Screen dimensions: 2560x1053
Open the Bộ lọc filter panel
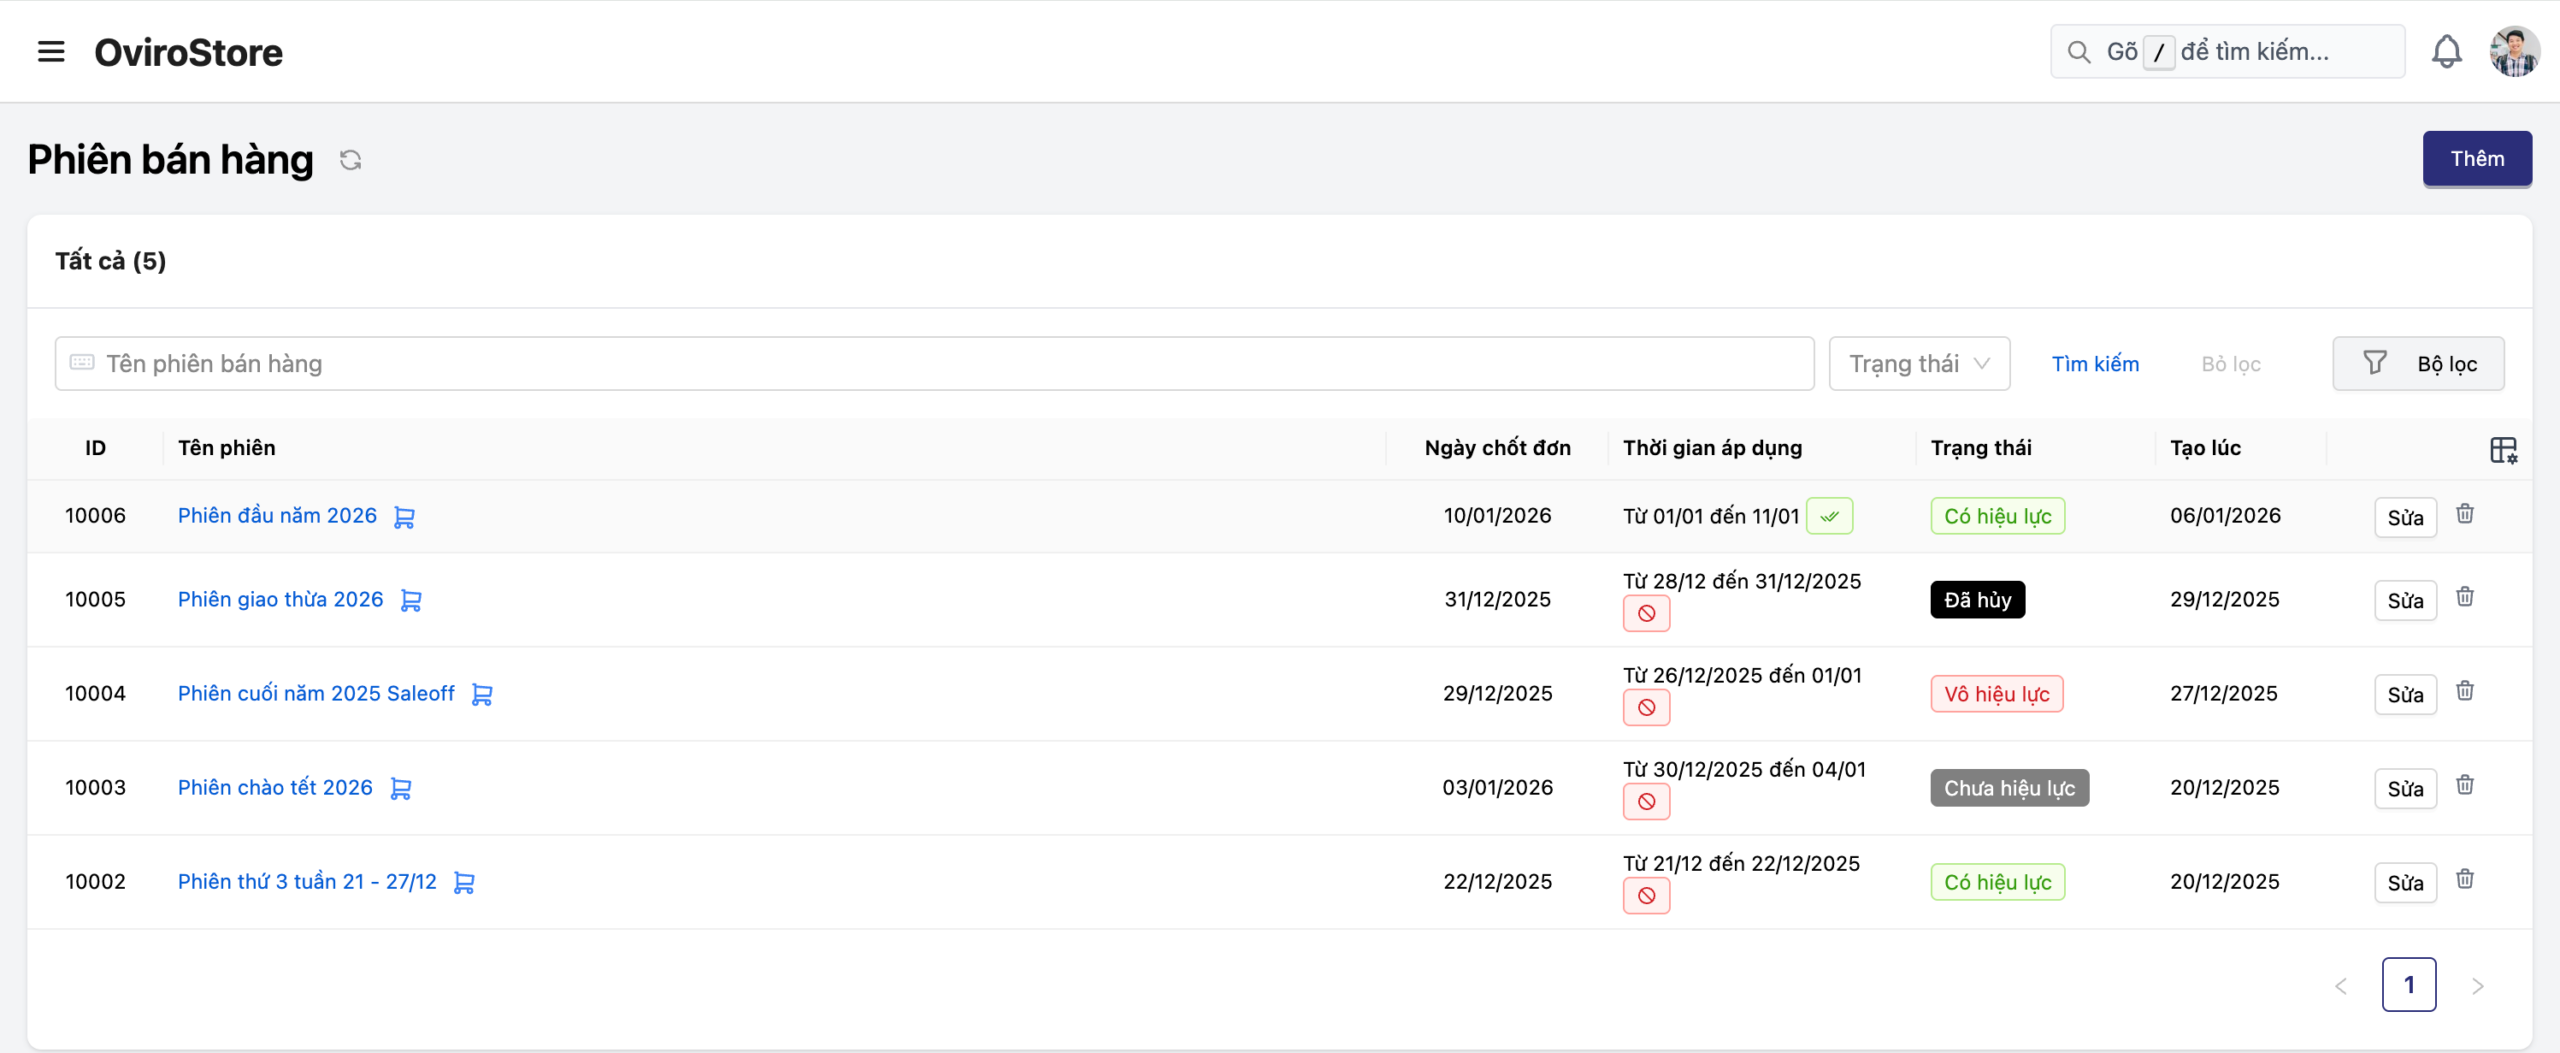[x=2418, y=364]
